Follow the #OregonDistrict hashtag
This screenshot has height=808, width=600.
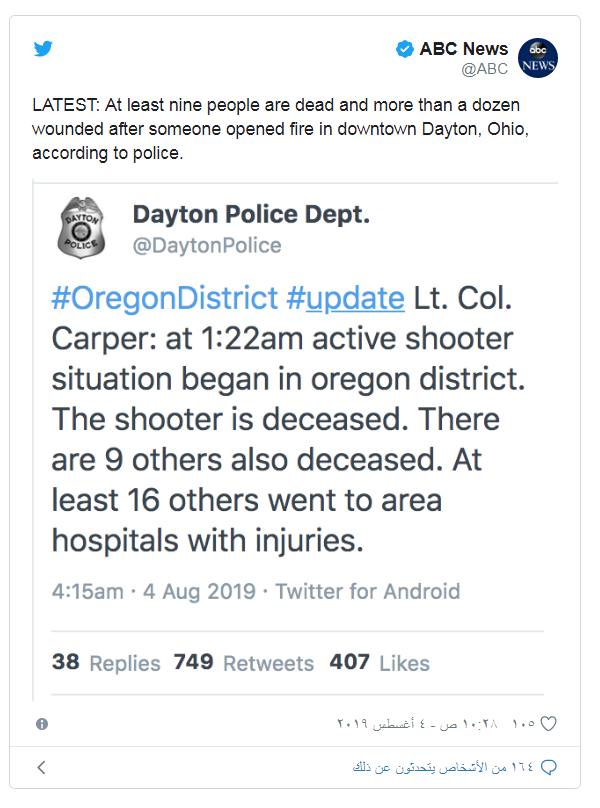click(164, 298)
